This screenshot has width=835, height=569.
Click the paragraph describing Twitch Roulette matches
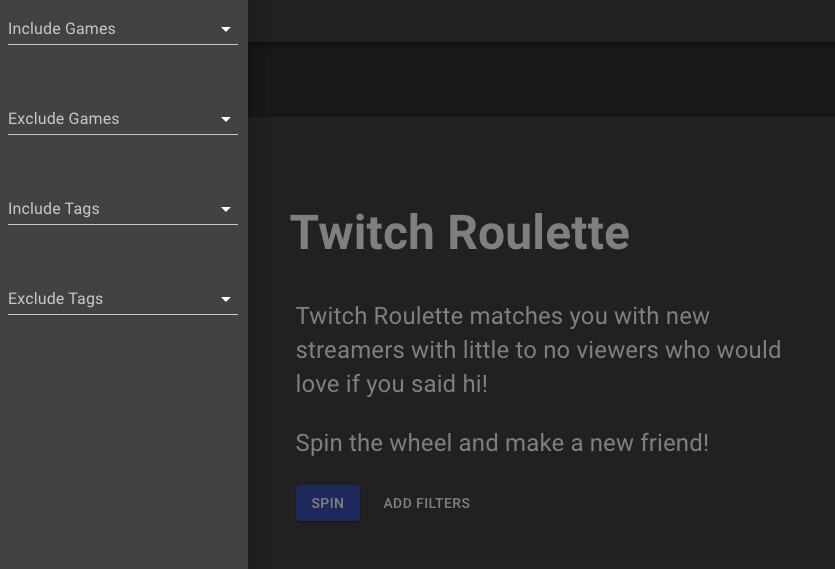(538, 350)
